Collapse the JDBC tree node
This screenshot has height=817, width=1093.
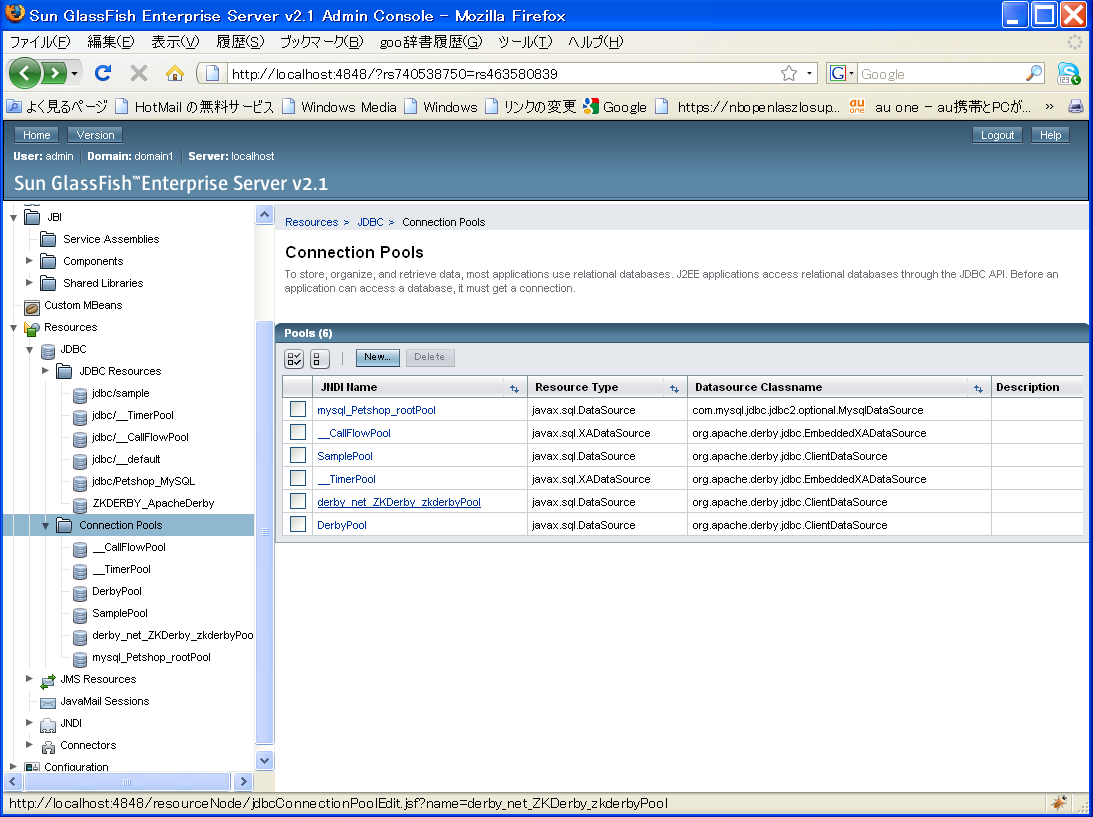(x=29, y=350)
